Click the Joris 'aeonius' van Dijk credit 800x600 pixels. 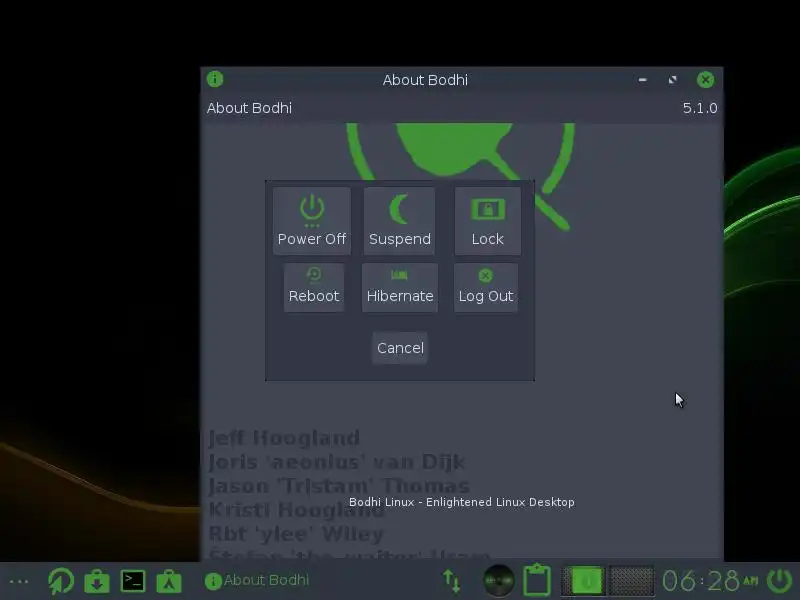coord(337,462)
